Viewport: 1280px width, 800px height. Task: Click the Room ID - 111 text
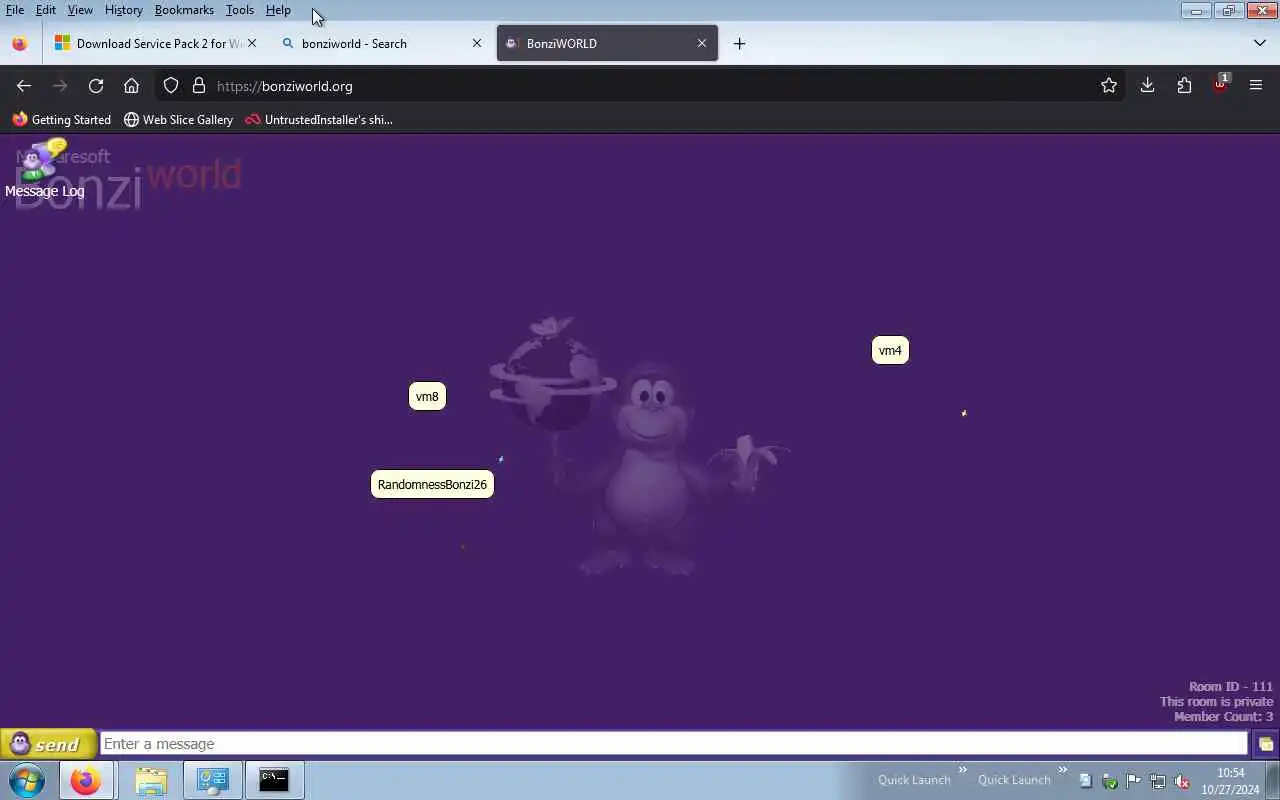1231,686
